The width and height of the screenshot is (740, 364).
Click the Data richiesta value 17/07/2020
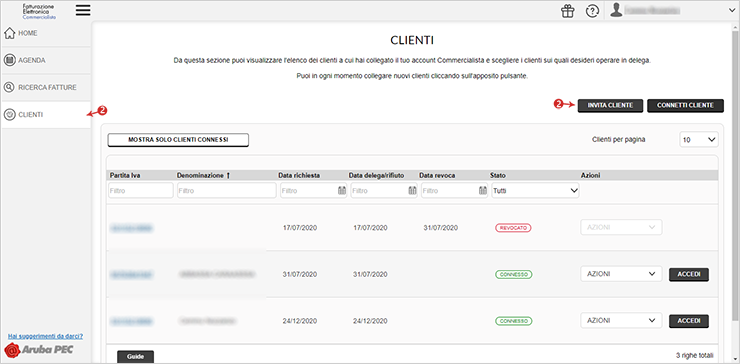300,228
